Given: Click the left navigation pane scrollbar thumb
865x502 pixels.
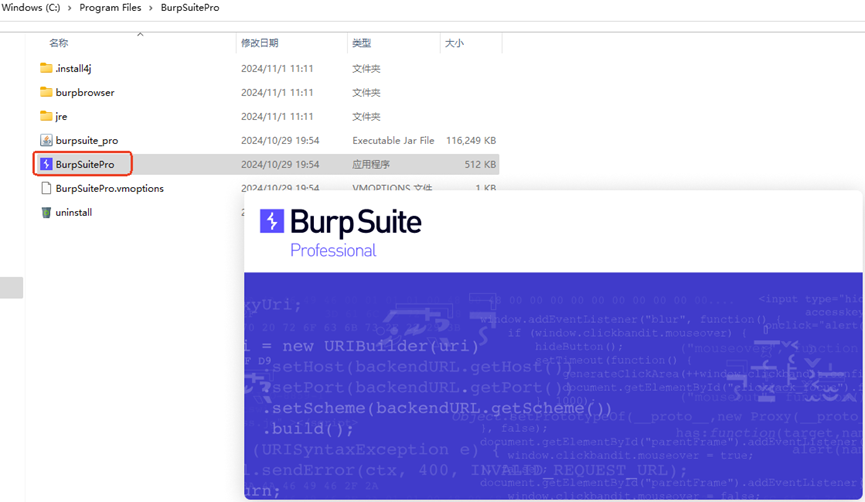Looking at the screenshot, I should point(11,287).
